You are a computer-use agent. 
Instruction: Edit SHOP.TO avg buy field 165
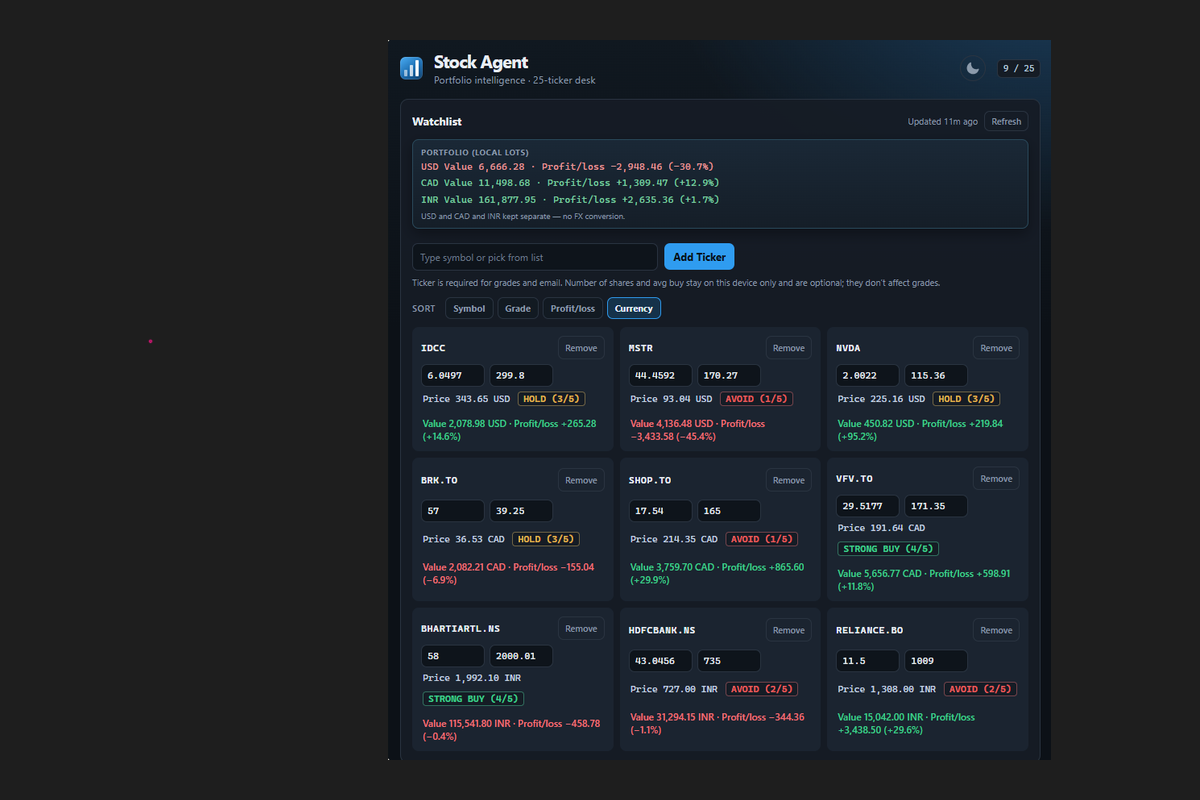729,511
